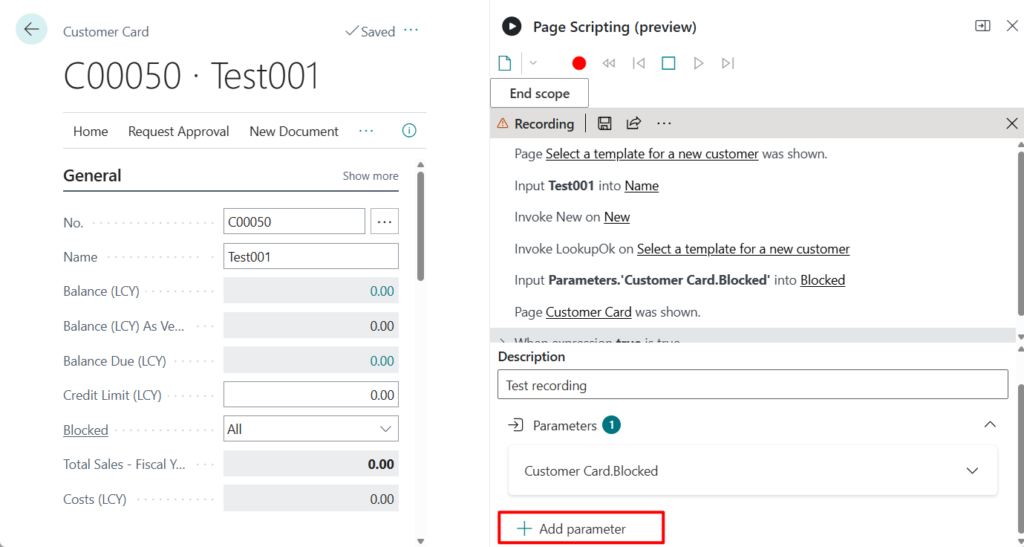Click Show more in General section
The height and width of the screenshot is (547, 1024).
pos(370,176)
